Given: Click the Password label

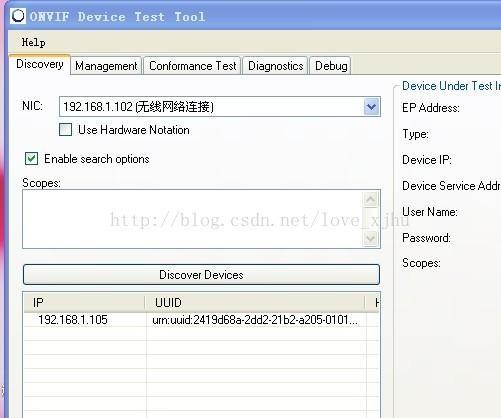Looking at the screenshot, I should (426, 238).
